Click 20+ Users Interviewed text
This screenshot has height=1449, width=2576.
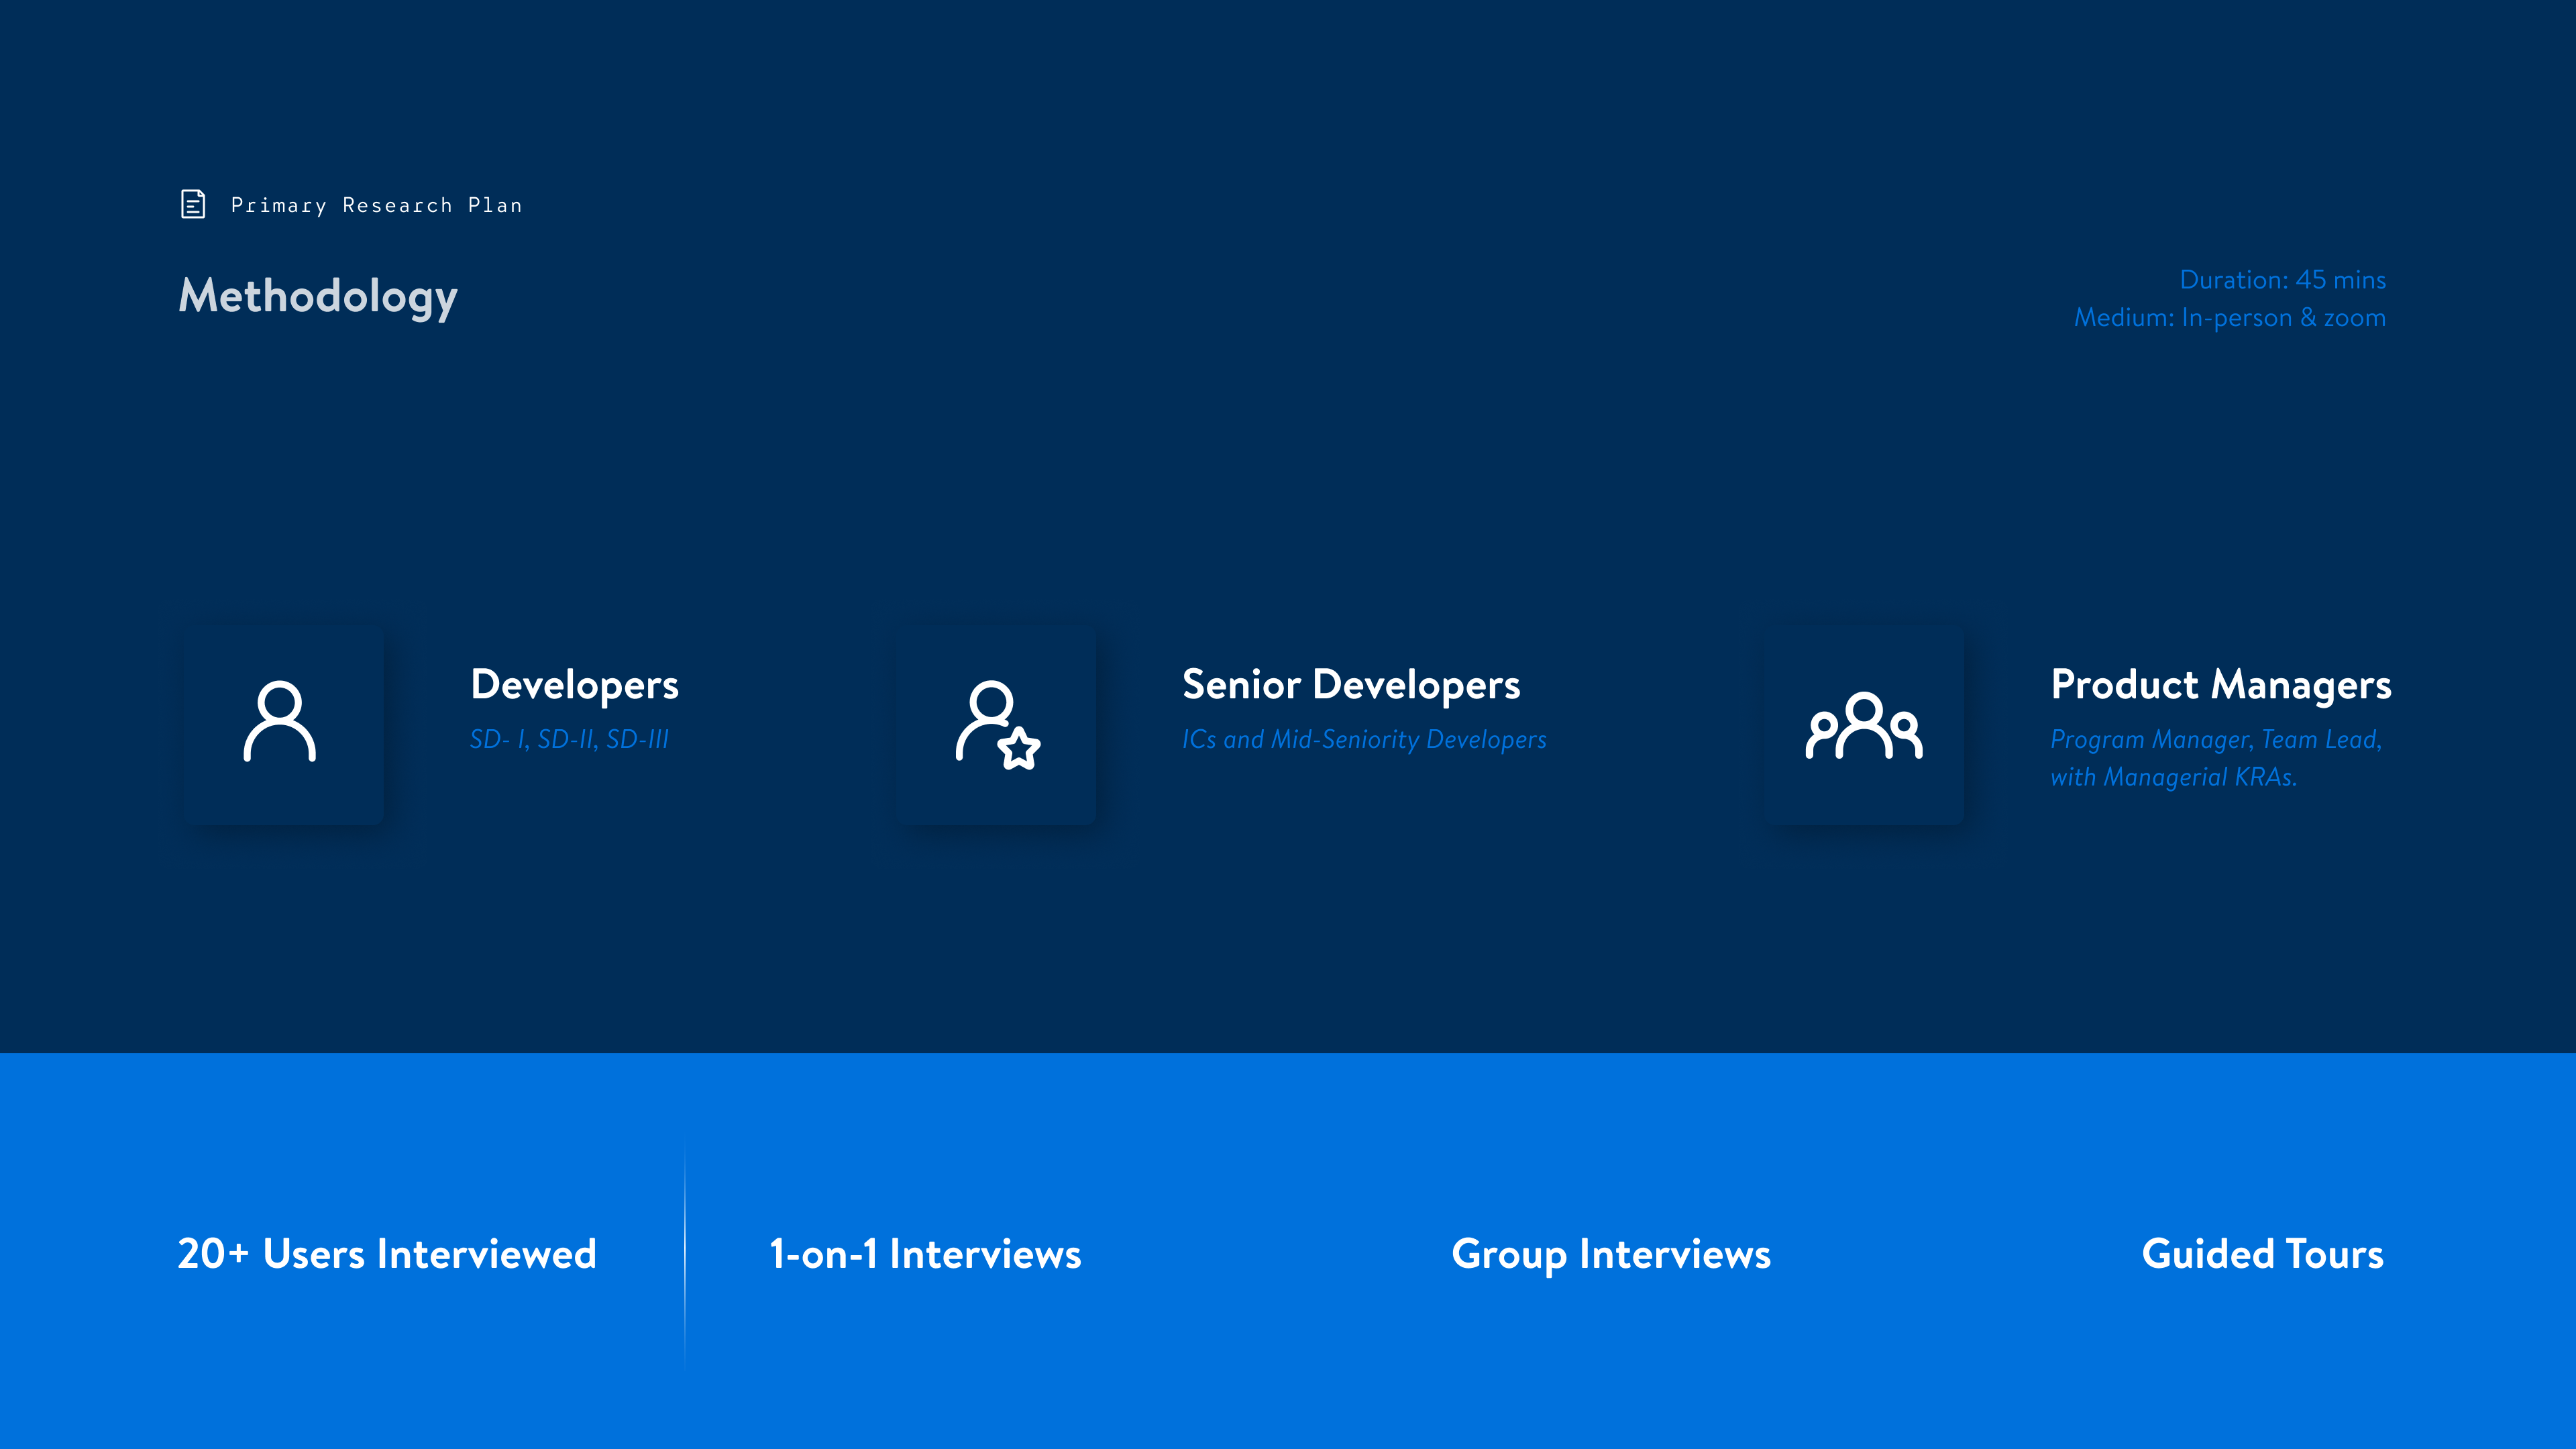click(386, 1254)
